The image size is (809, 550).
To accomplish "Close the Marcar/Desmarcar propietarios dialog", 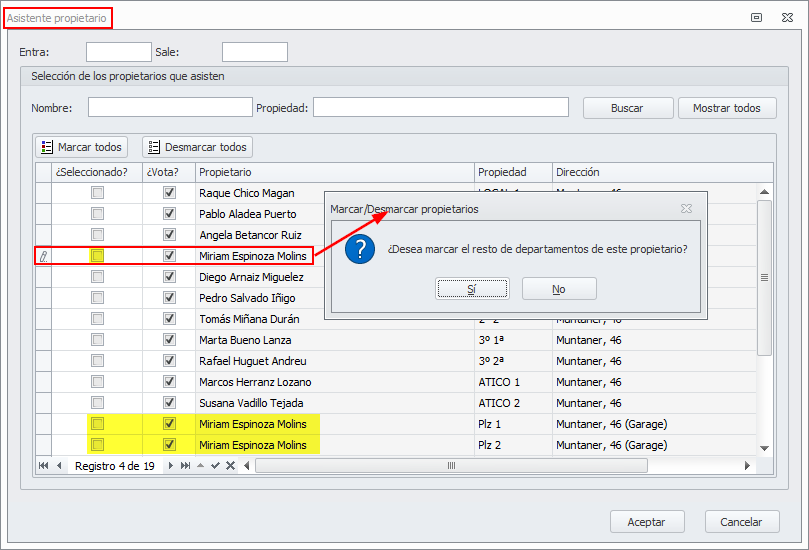I will point(686,209).
